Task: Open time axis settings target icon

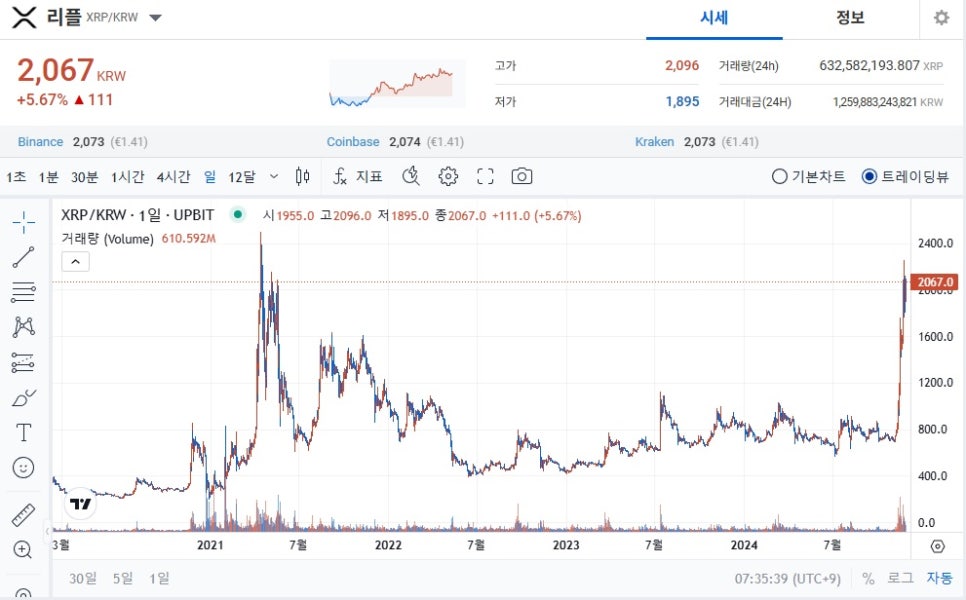Action: click(938, 546)
